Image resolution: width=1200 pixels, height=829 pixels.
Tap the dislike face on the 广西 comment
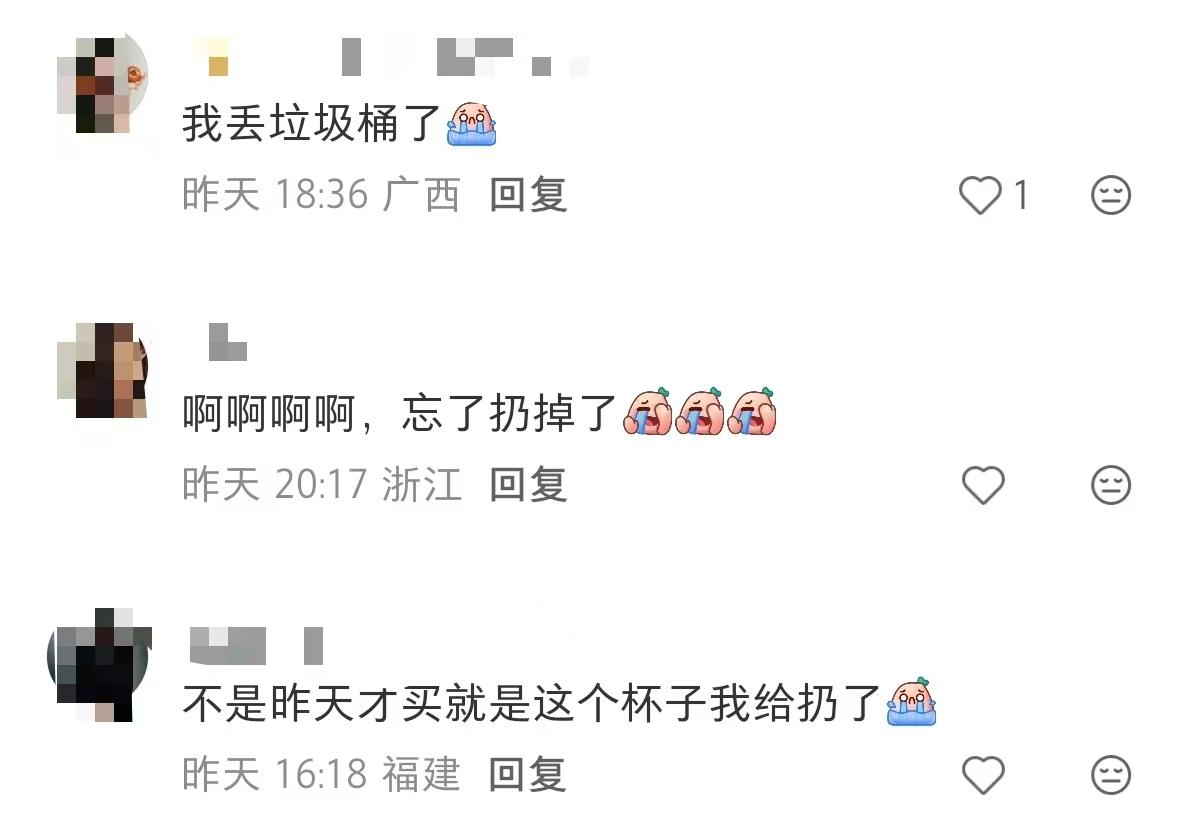tap(1110, 195)
